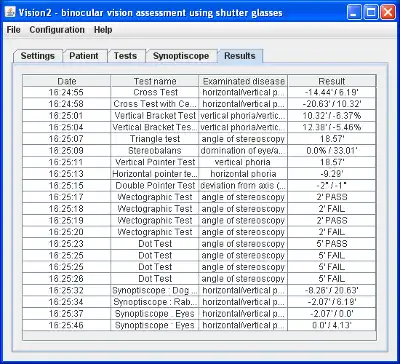Select result cell -2.07' / 0.0'
Viewport: 400px width, 364px height.
tap(332, 314)
